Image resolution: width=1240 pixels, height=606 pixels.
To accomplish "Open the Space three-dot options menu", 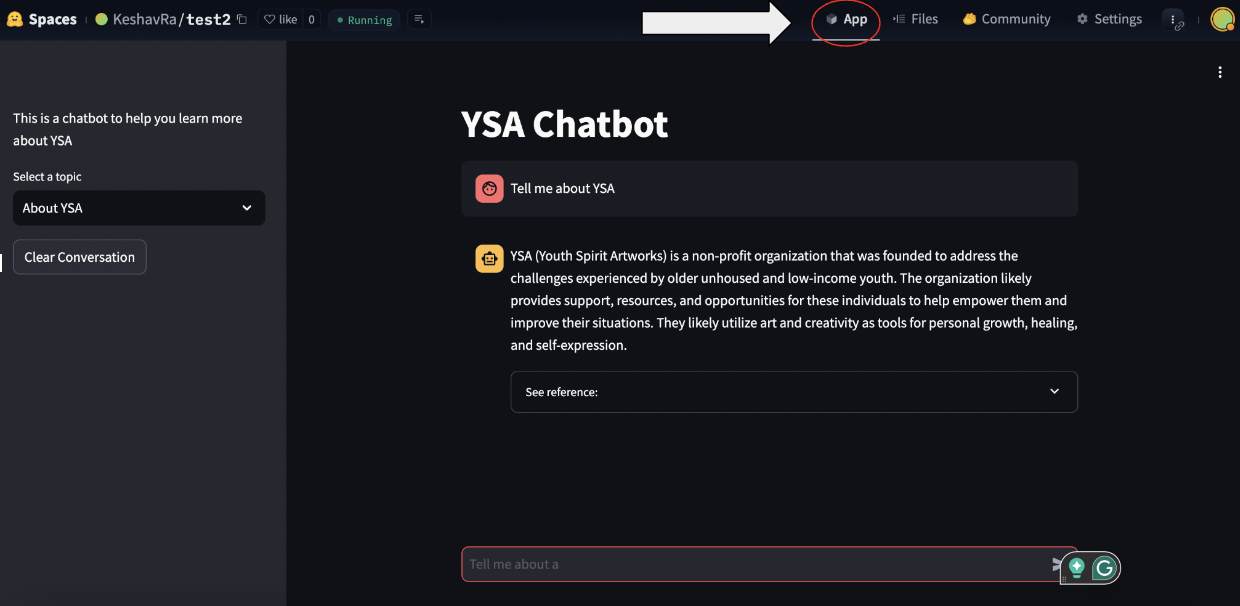I will click(x=1173, y=20).
